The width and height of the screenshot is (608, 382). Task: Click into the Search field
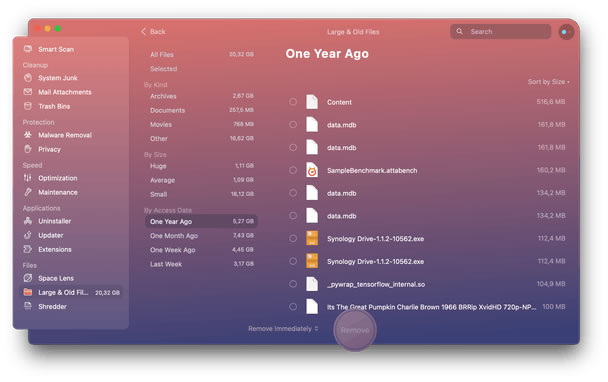pyautogui.click(x=500, y=31)
